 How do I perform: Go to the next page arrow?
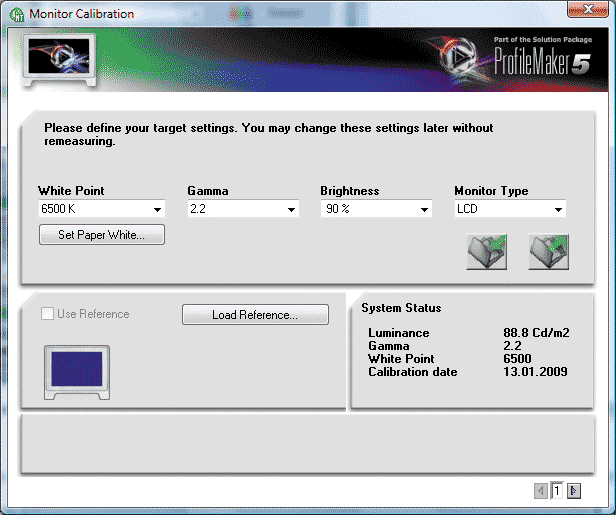[x=573, y=491]
